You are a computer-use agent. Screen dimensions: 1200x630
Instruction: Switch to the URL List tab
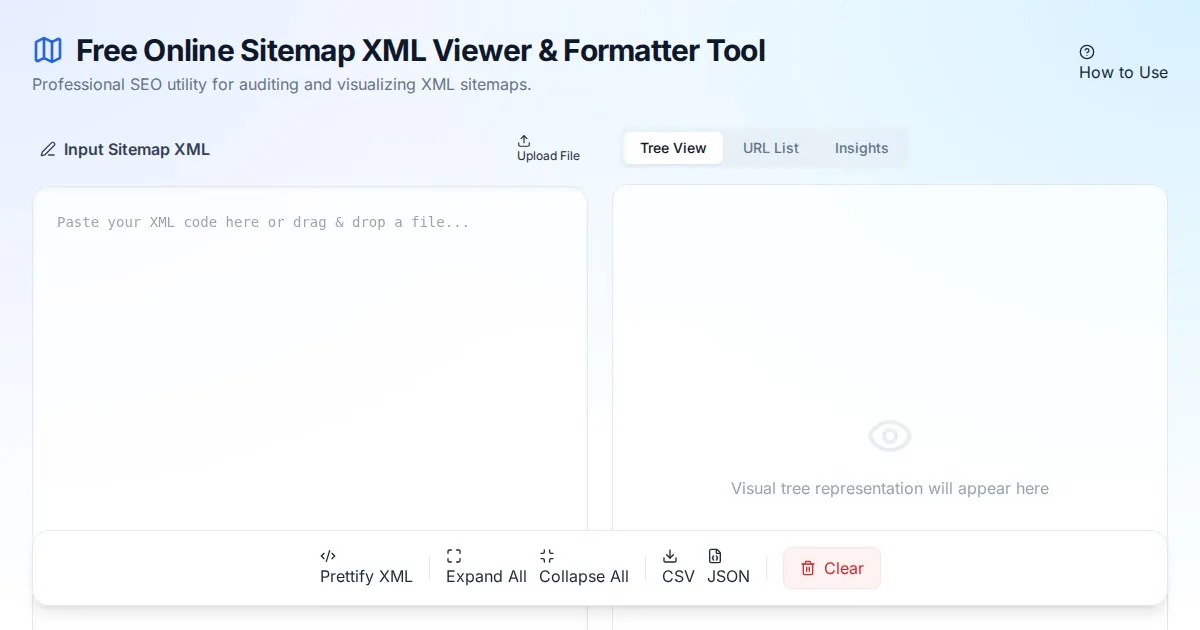(771, 148)
